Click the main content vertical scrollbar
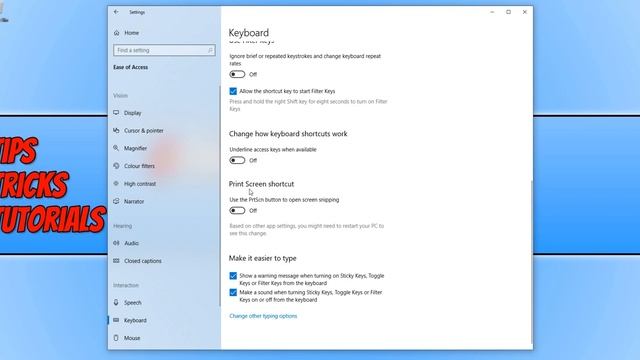Screen dimensions: 640x360 (531, 261)
